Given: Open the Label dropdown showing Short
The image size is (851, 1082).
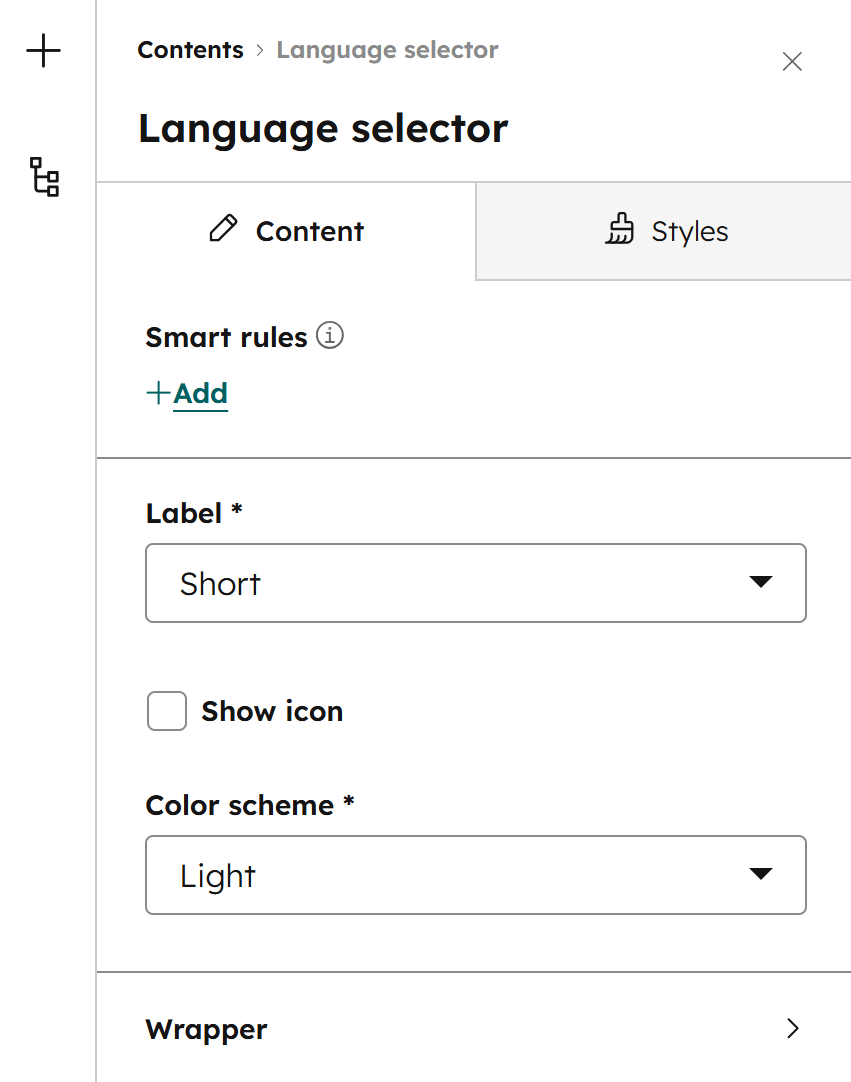Looking at the screenshot, I should pyautogui.click(x=476, y=582).
